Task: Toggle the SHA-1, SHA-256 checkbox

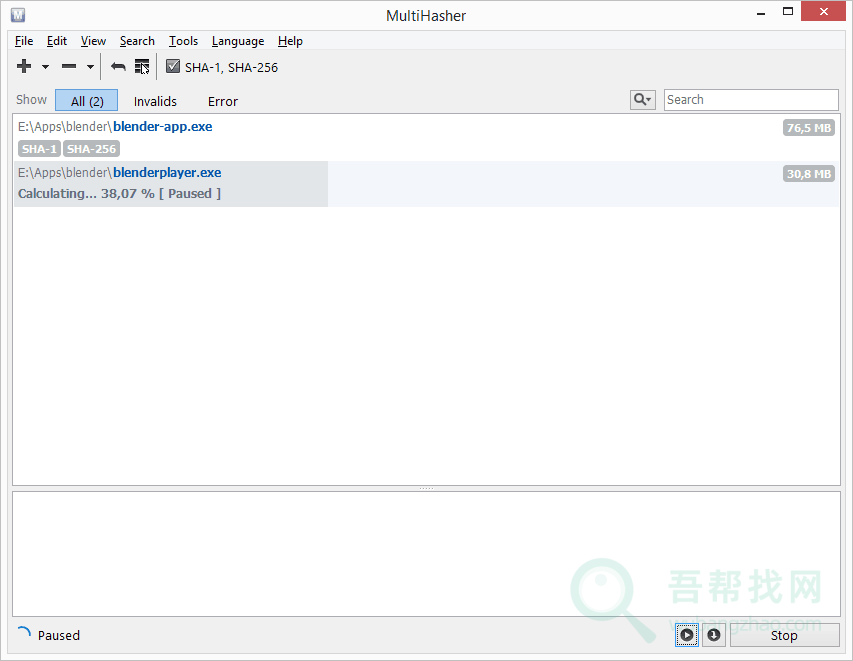Action: coord(173,67)
